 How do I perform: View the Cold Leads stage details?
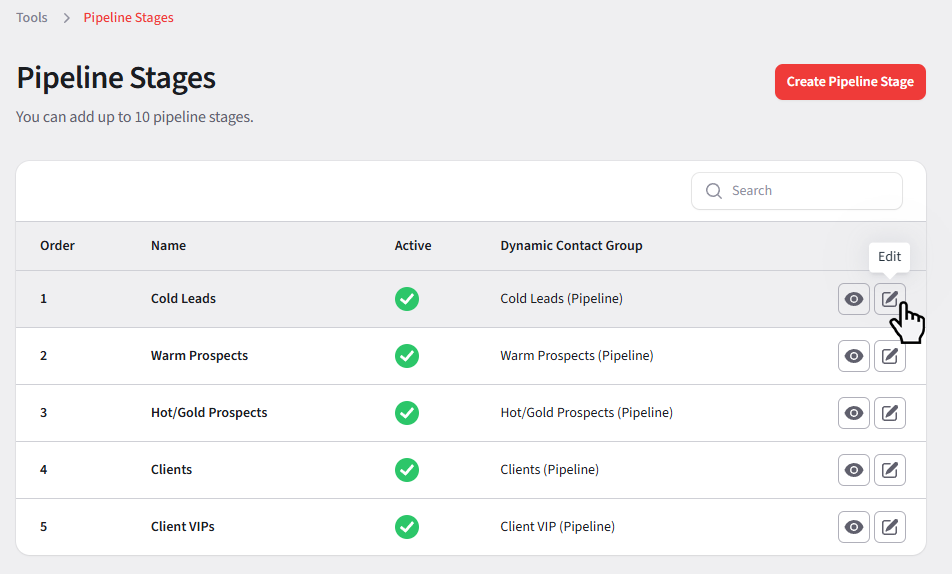(853, 299)
